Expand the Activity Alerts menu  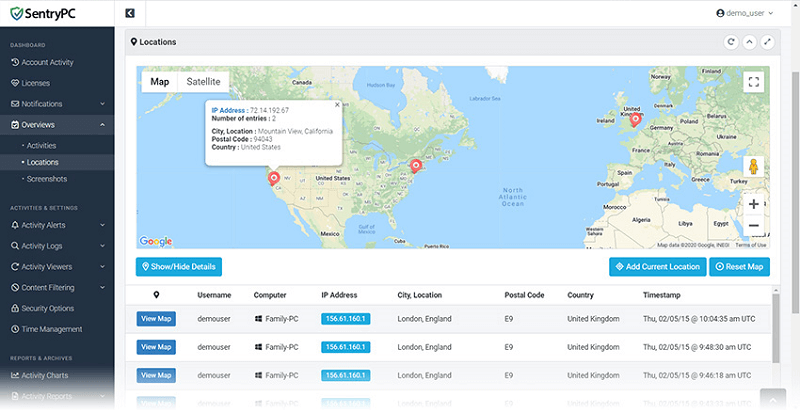click(x=57, y=225)
